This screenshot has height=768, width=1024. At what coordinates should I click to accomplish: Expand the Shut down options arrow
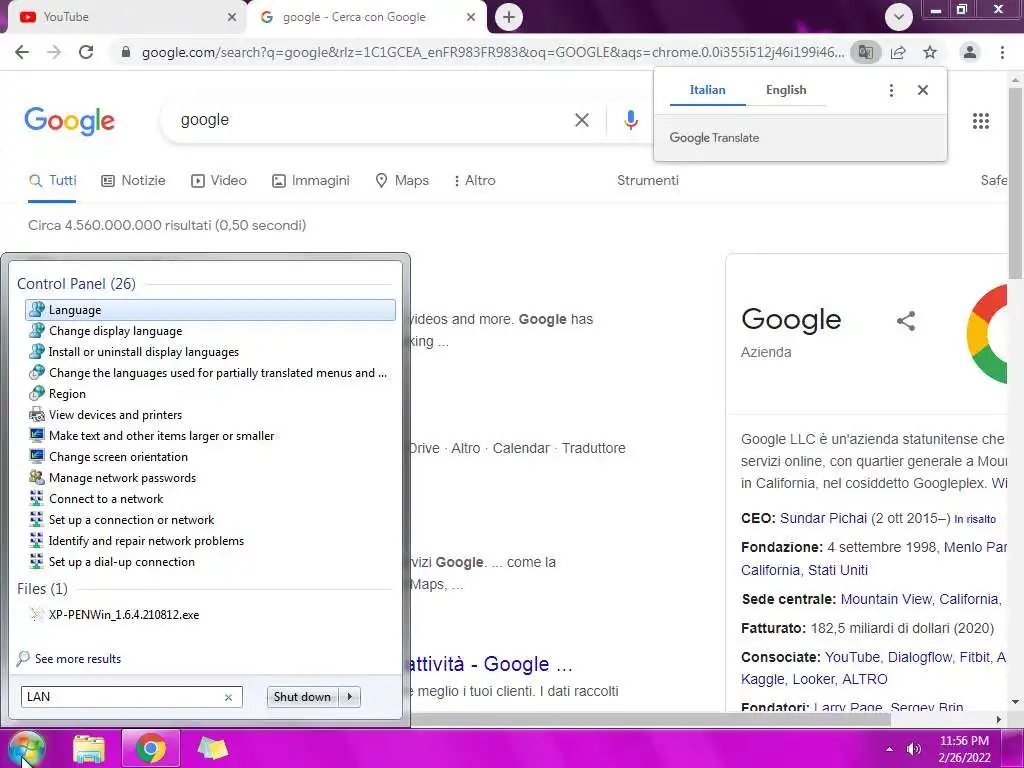click(x=350, y=697)
